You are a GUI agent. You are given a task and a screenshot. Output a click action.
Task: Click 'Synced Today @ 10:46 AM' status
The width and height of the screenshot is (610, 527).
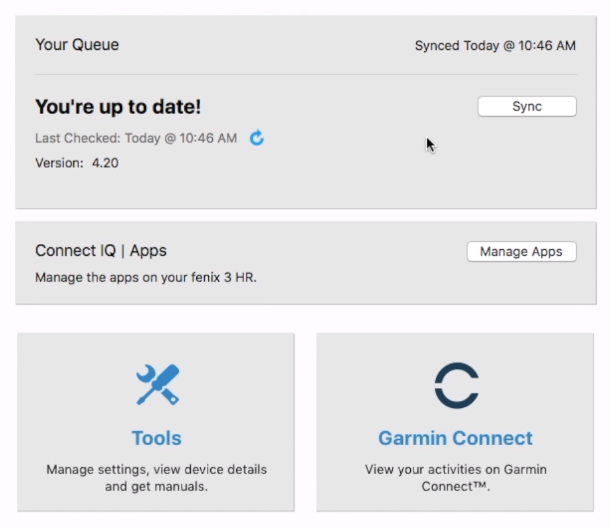click(495, 46)
